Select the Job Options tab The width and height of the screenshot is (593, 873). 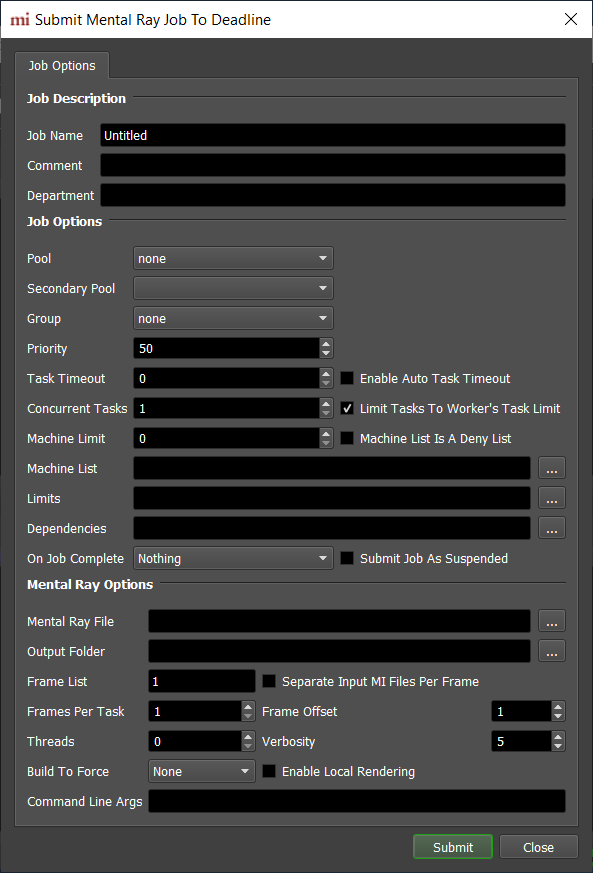pyautogui.click(x=62, y=66)
